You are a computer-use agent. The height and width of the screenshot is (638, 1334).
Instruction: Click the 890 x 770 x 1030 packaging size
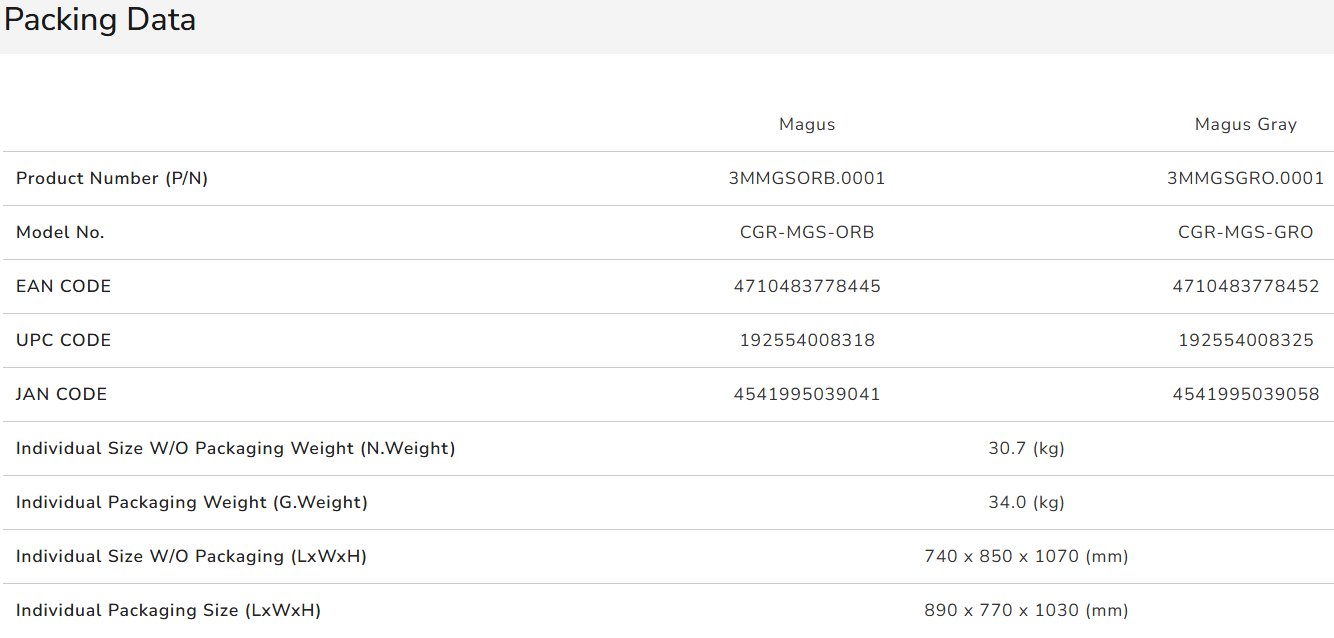click(x=1026, y=611)
